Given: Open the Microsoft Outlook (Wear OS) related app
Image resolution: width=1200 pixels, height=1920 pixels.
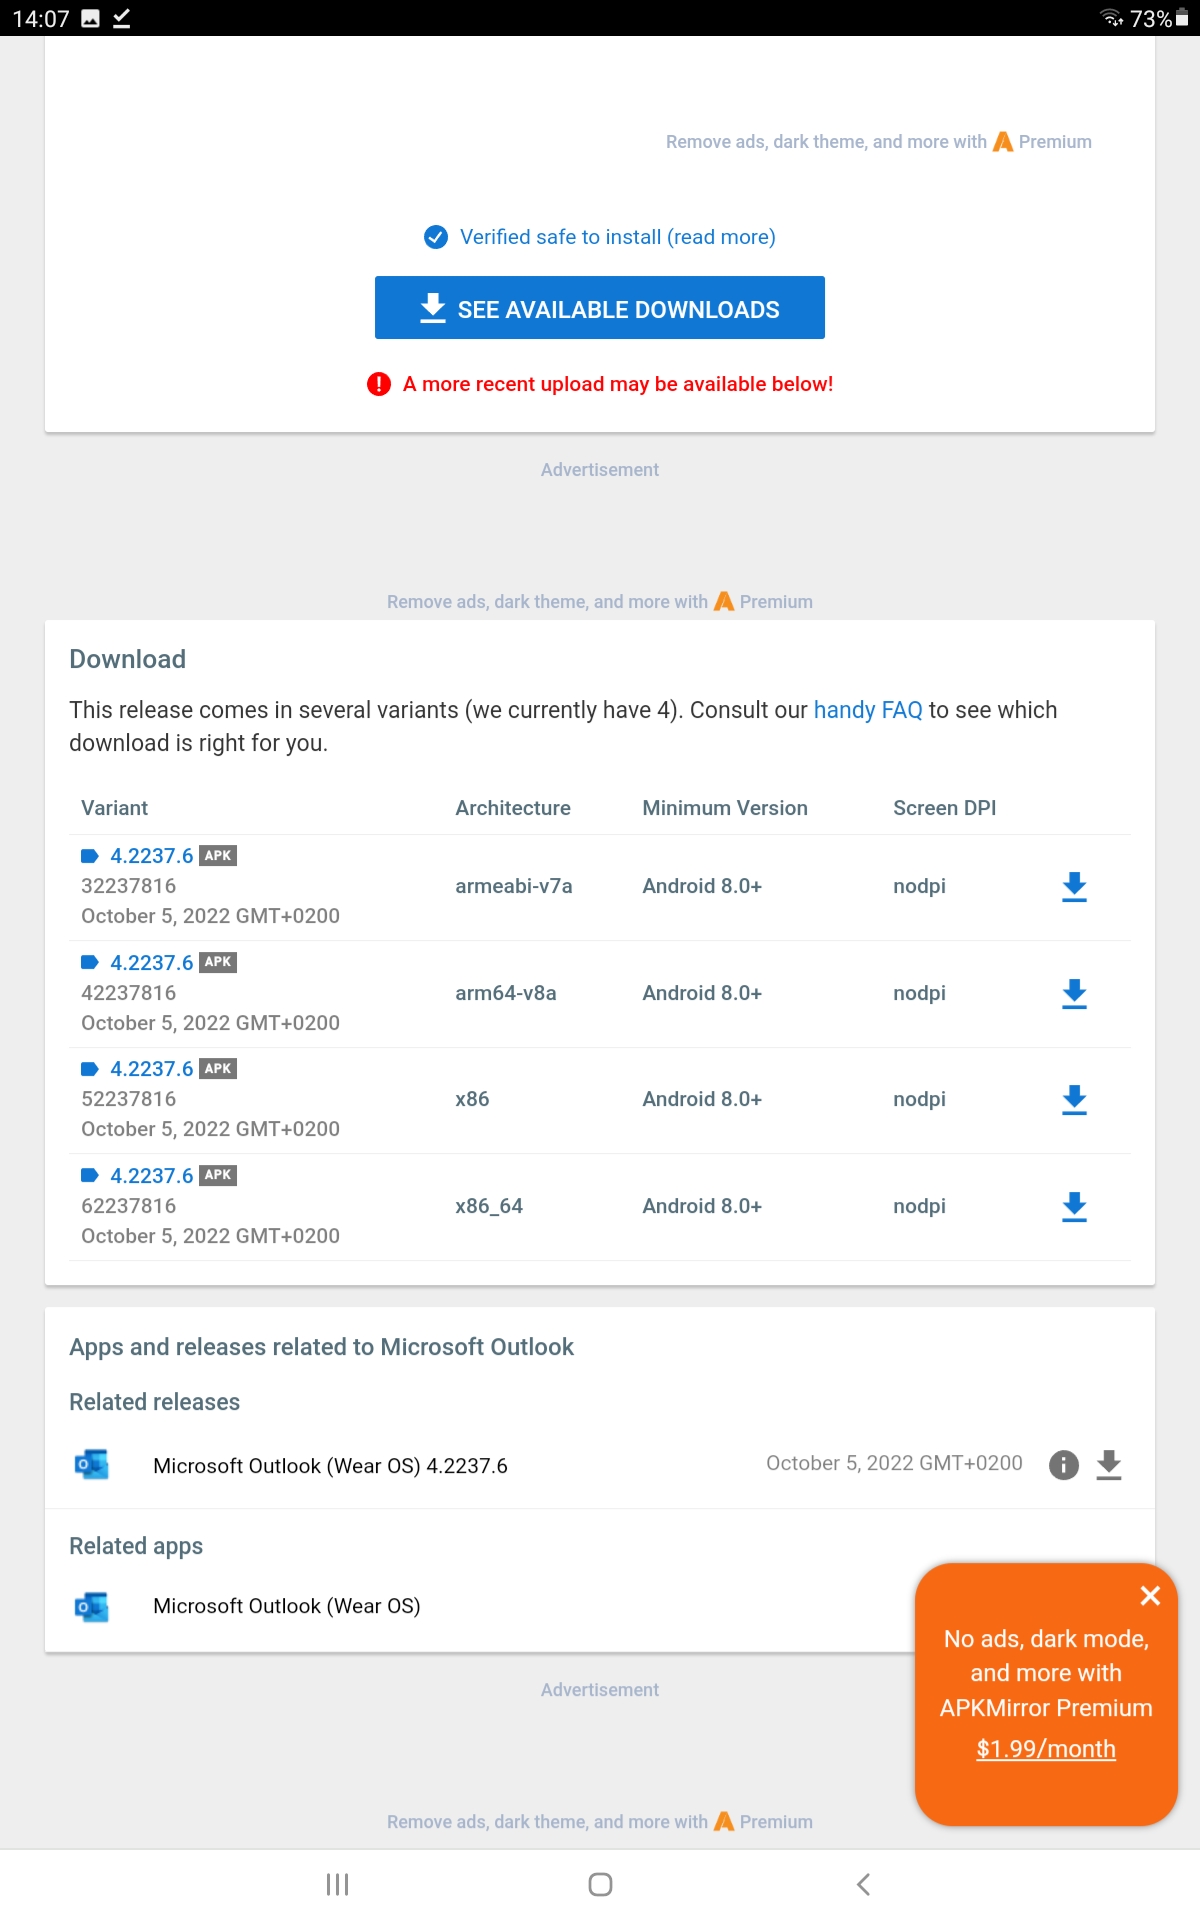Looking at the screenshot, I should (x=286, y=1606).
